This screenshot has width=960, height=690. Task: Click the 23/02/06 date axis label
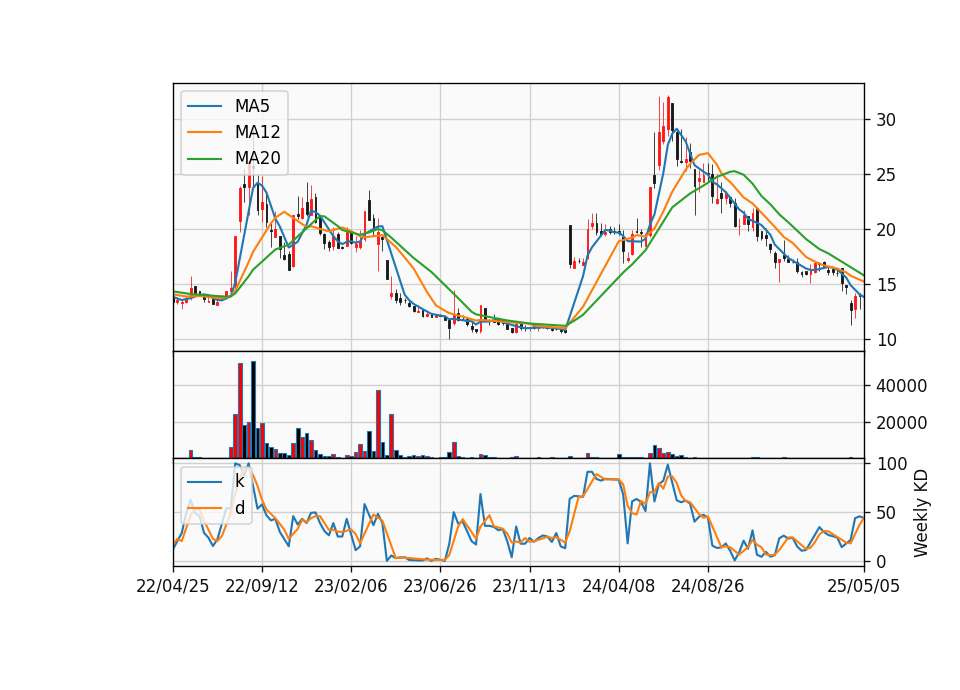click(x=351, y=586)
